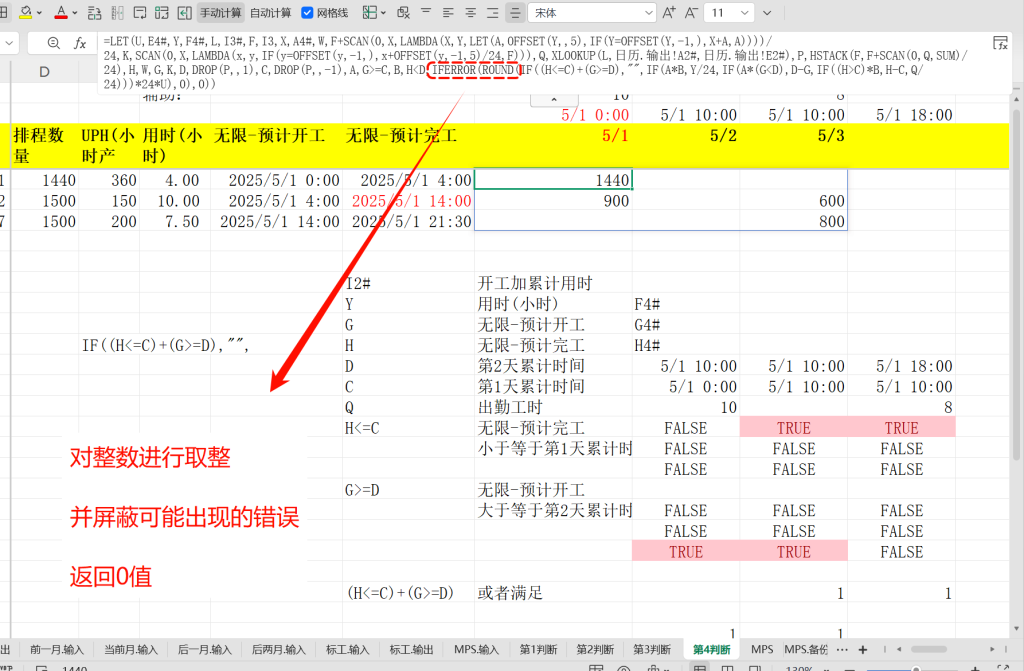Open the 前一月.输入 sheet tab
This screenshot has width=1024, height=671.
coord(57,649)
